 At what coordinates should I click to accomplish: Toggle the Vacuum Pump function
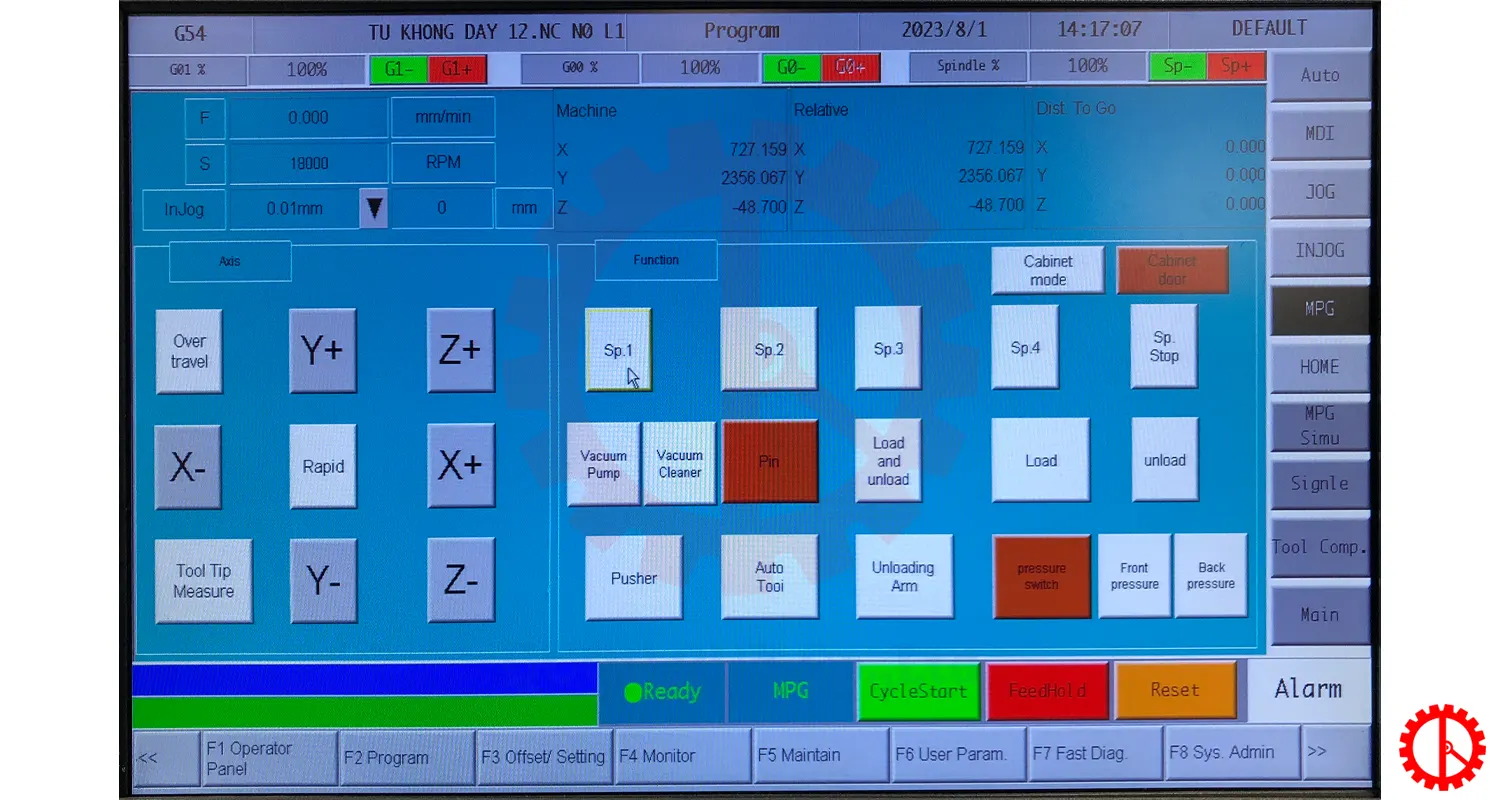[603, 463]
